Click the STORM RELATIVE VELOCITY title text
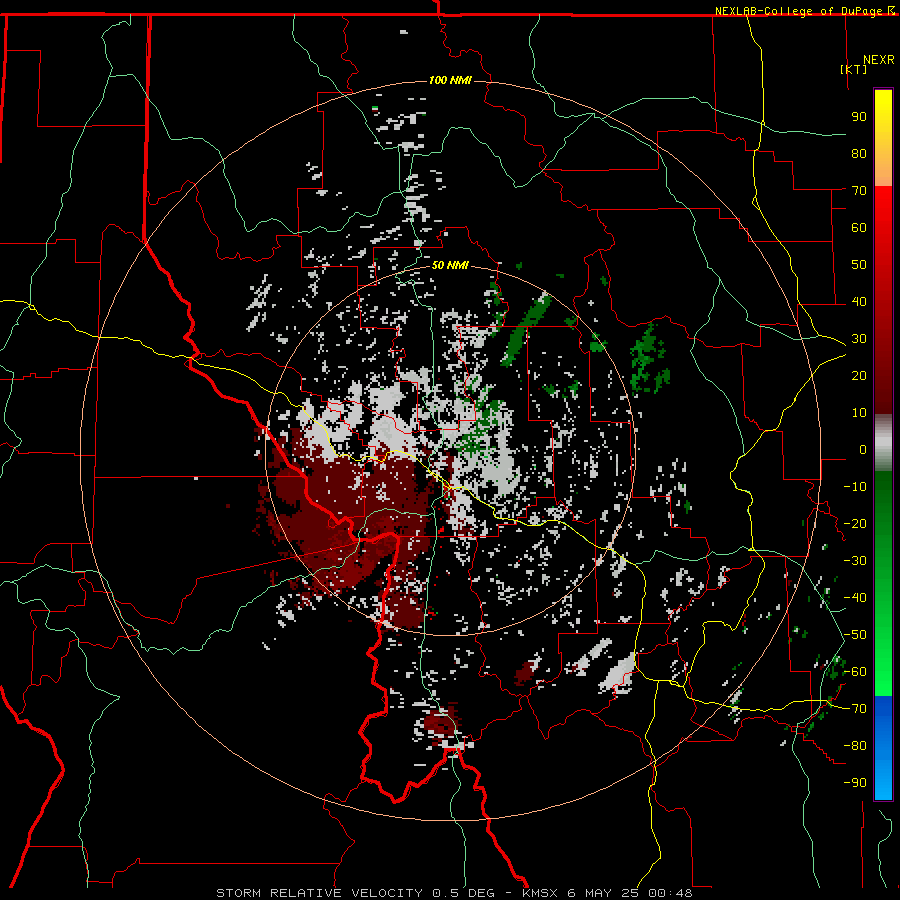This screenshot has height=900, width=900. [x=319, y=893]
